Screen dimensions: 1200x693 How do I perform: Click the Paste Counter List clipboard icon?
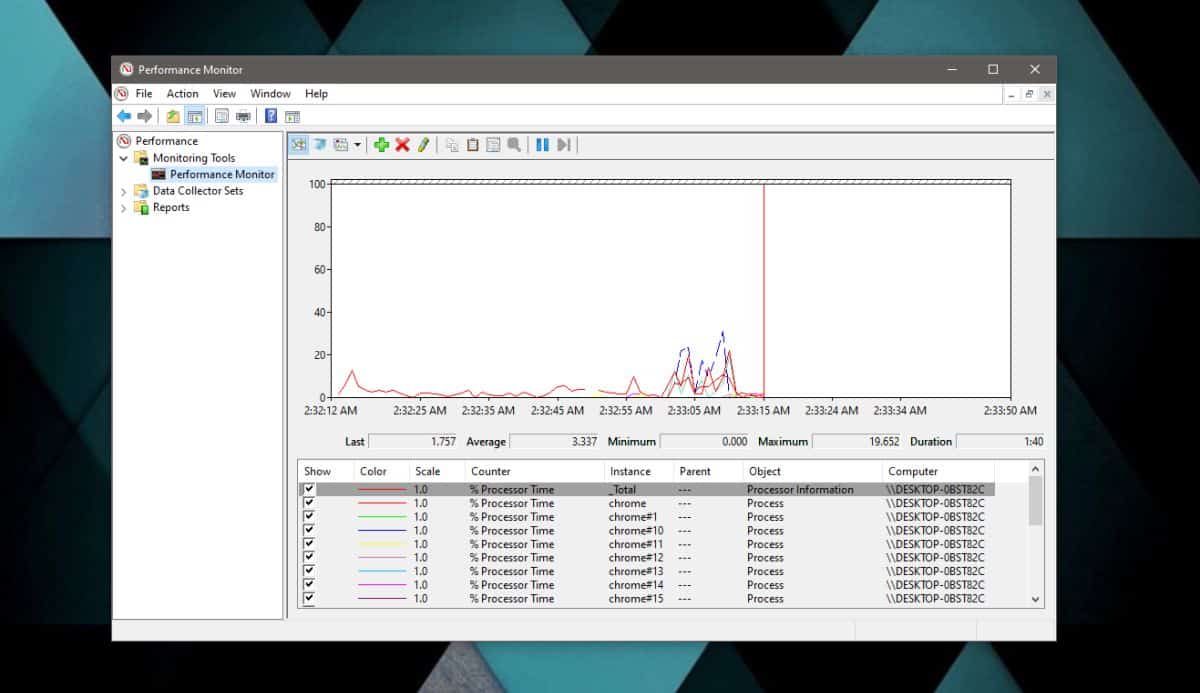pos(473,145)
